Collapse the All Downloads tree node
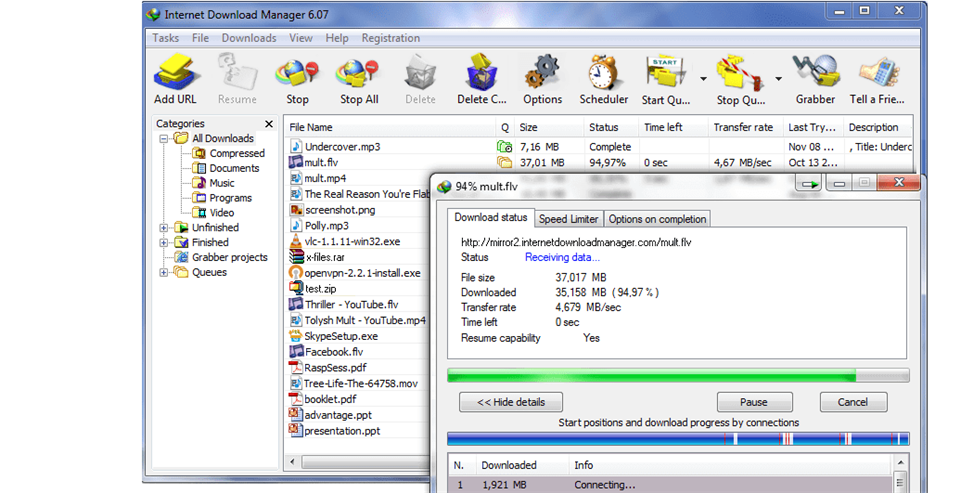Viewport: 960px width, 493px height. pos(164,139)
